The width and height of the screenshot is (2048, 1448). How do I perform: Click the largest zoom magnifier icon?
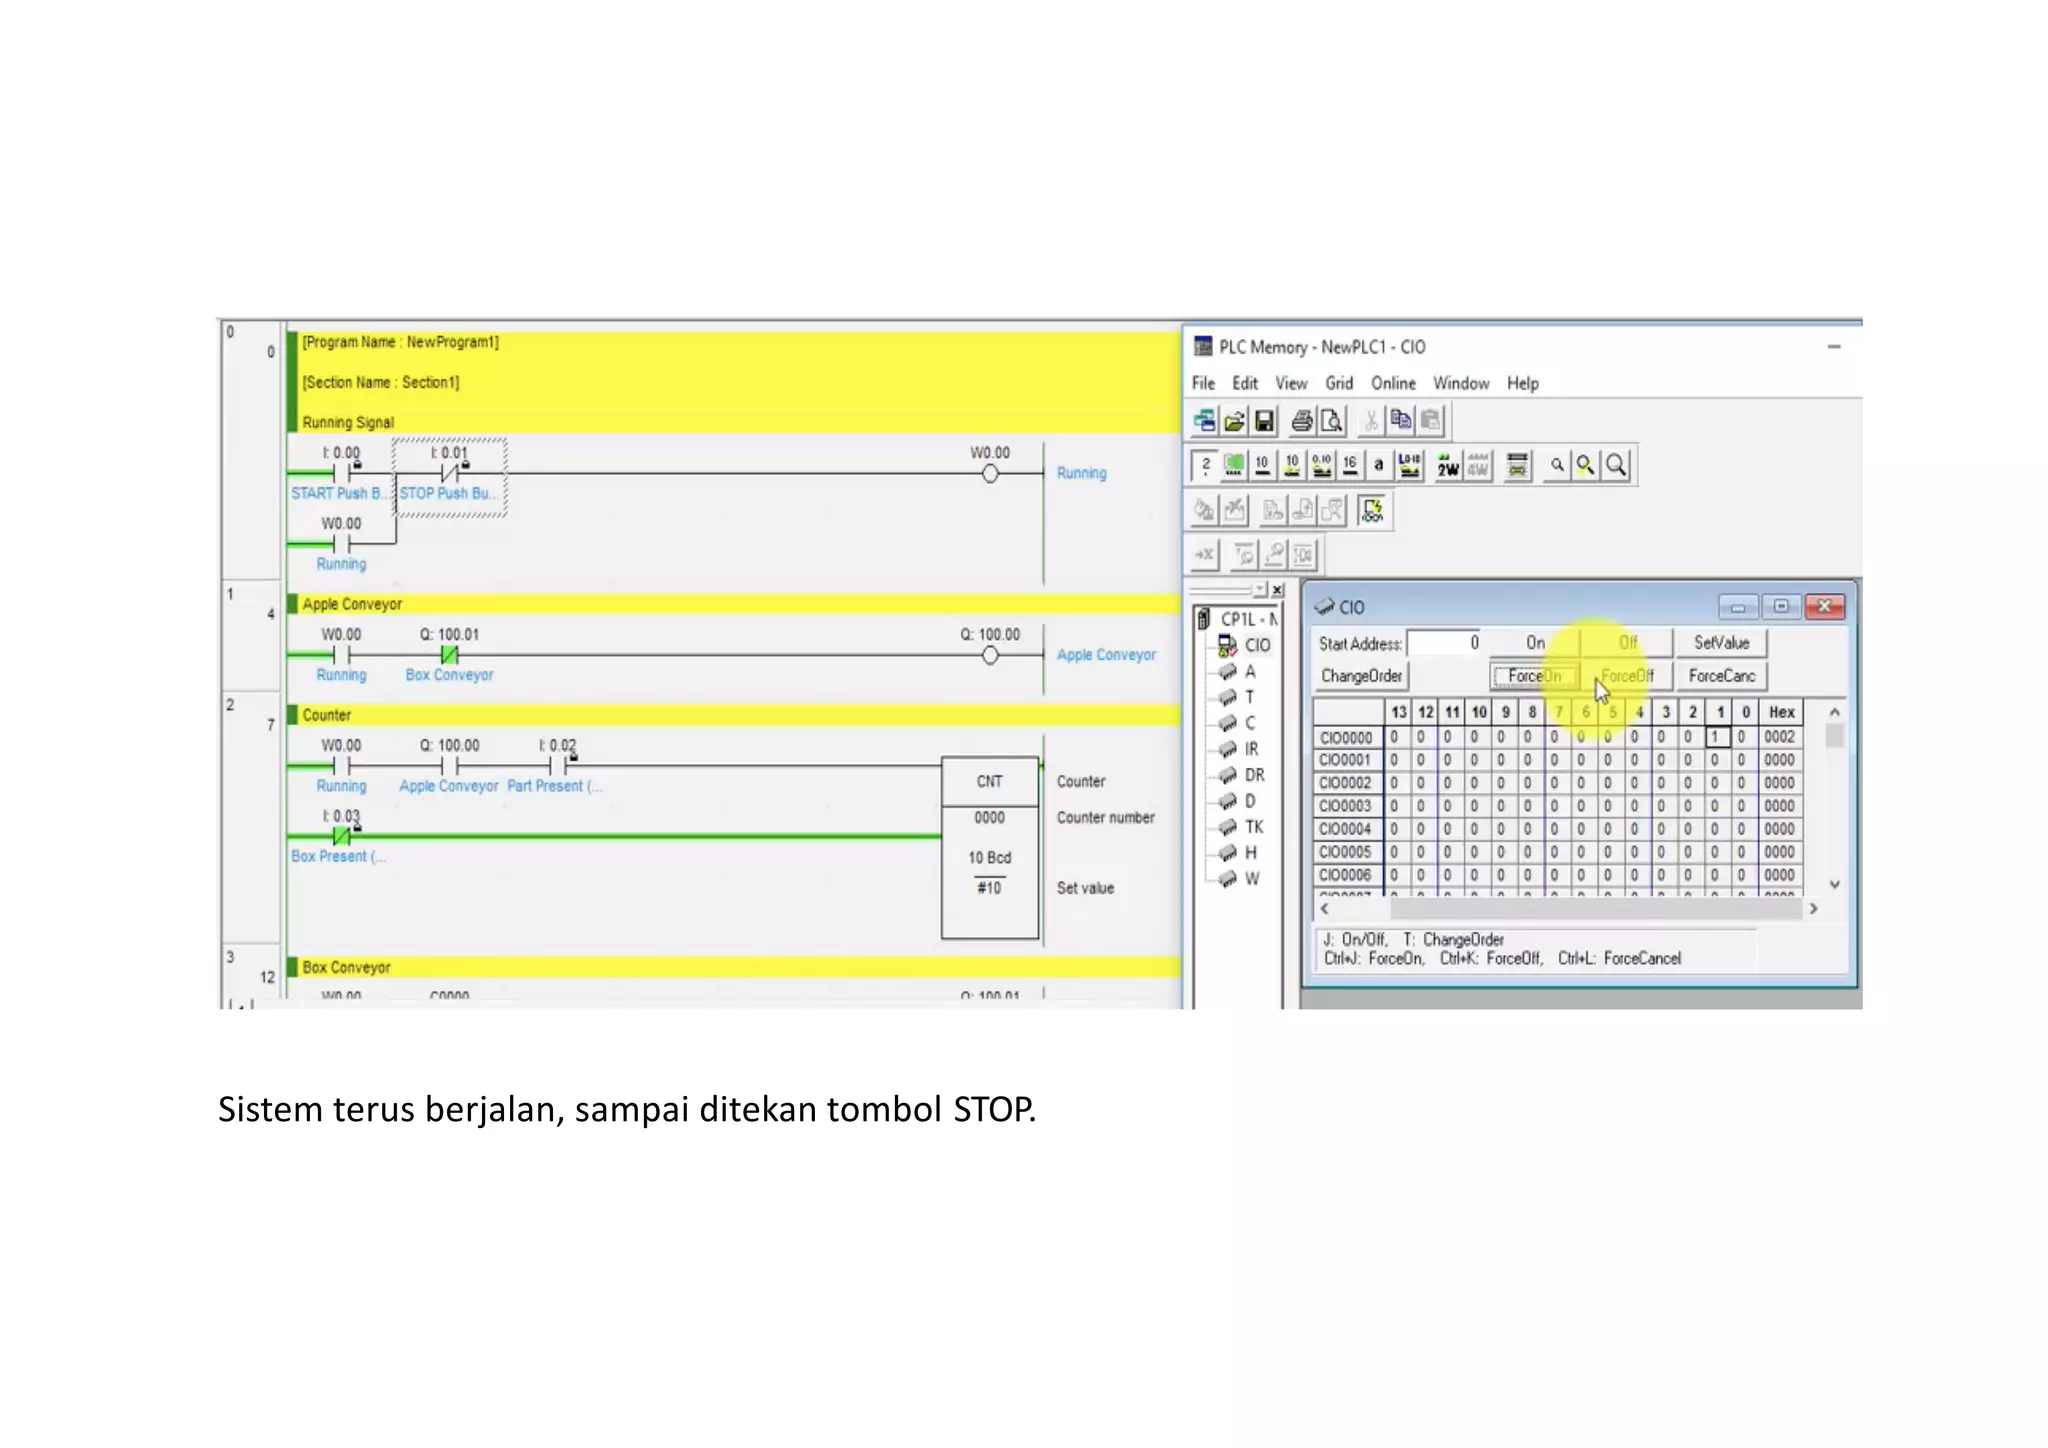[x=1616, y=466]
